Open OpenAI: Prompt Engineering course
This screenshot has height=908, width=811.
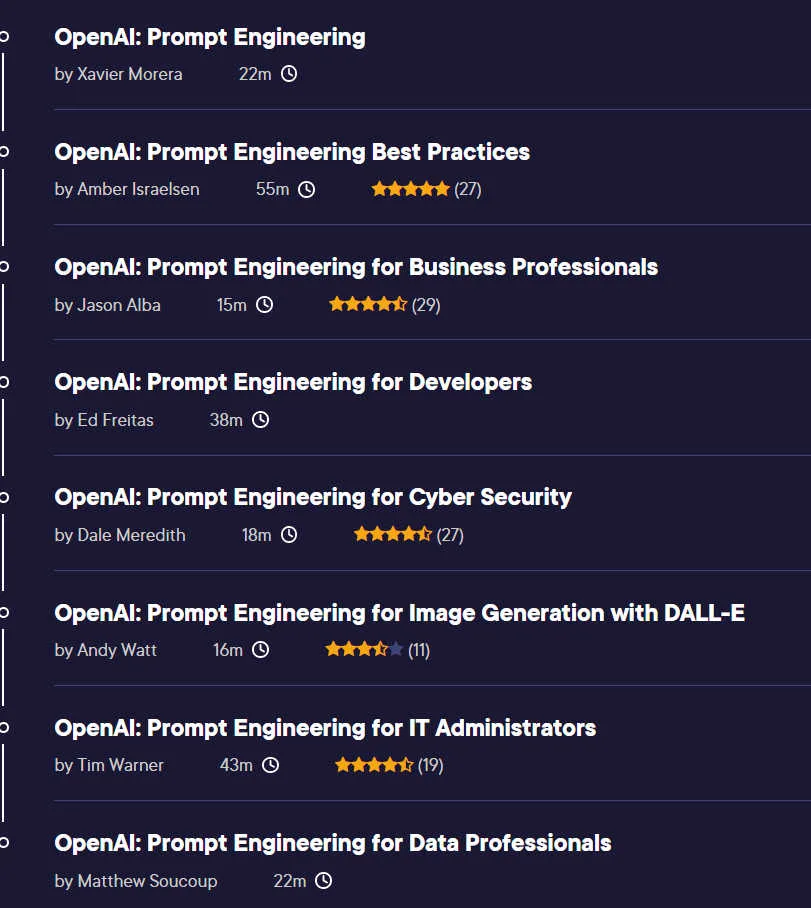(x=210, y=37)
